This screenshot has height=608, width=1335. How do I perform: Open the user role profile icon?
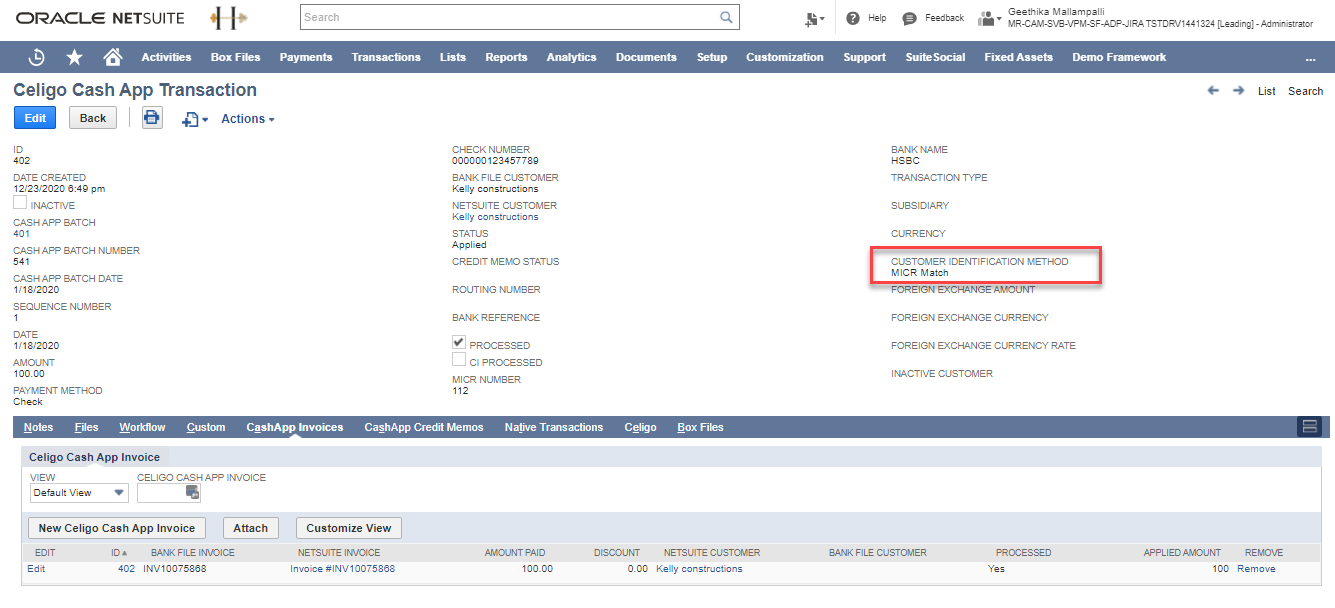pos(989,18)
